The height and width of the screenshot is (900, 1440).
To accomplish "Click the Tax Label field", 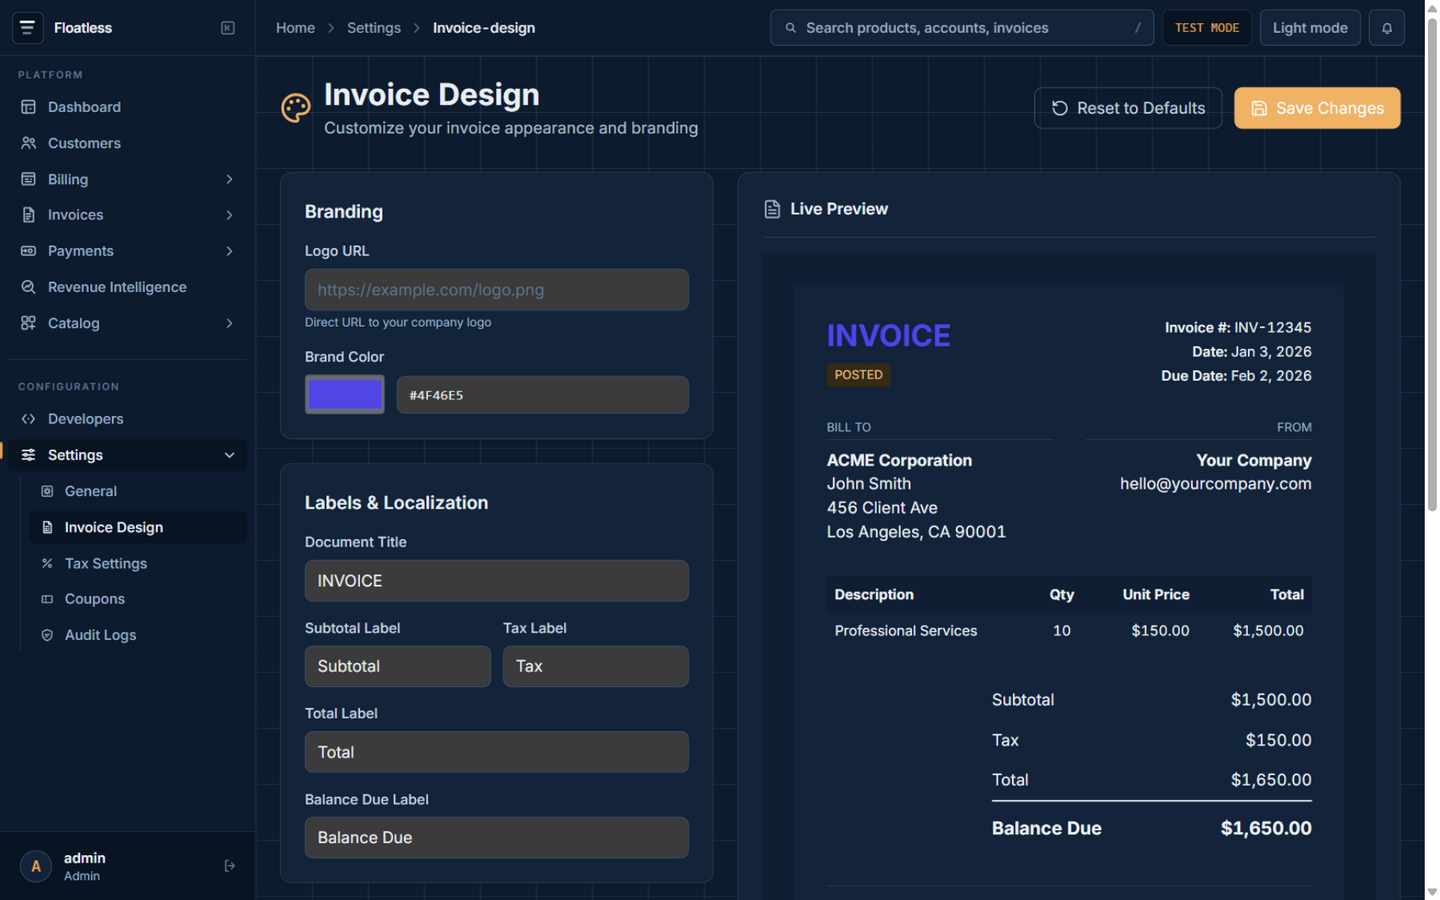I will click(596, 666).
